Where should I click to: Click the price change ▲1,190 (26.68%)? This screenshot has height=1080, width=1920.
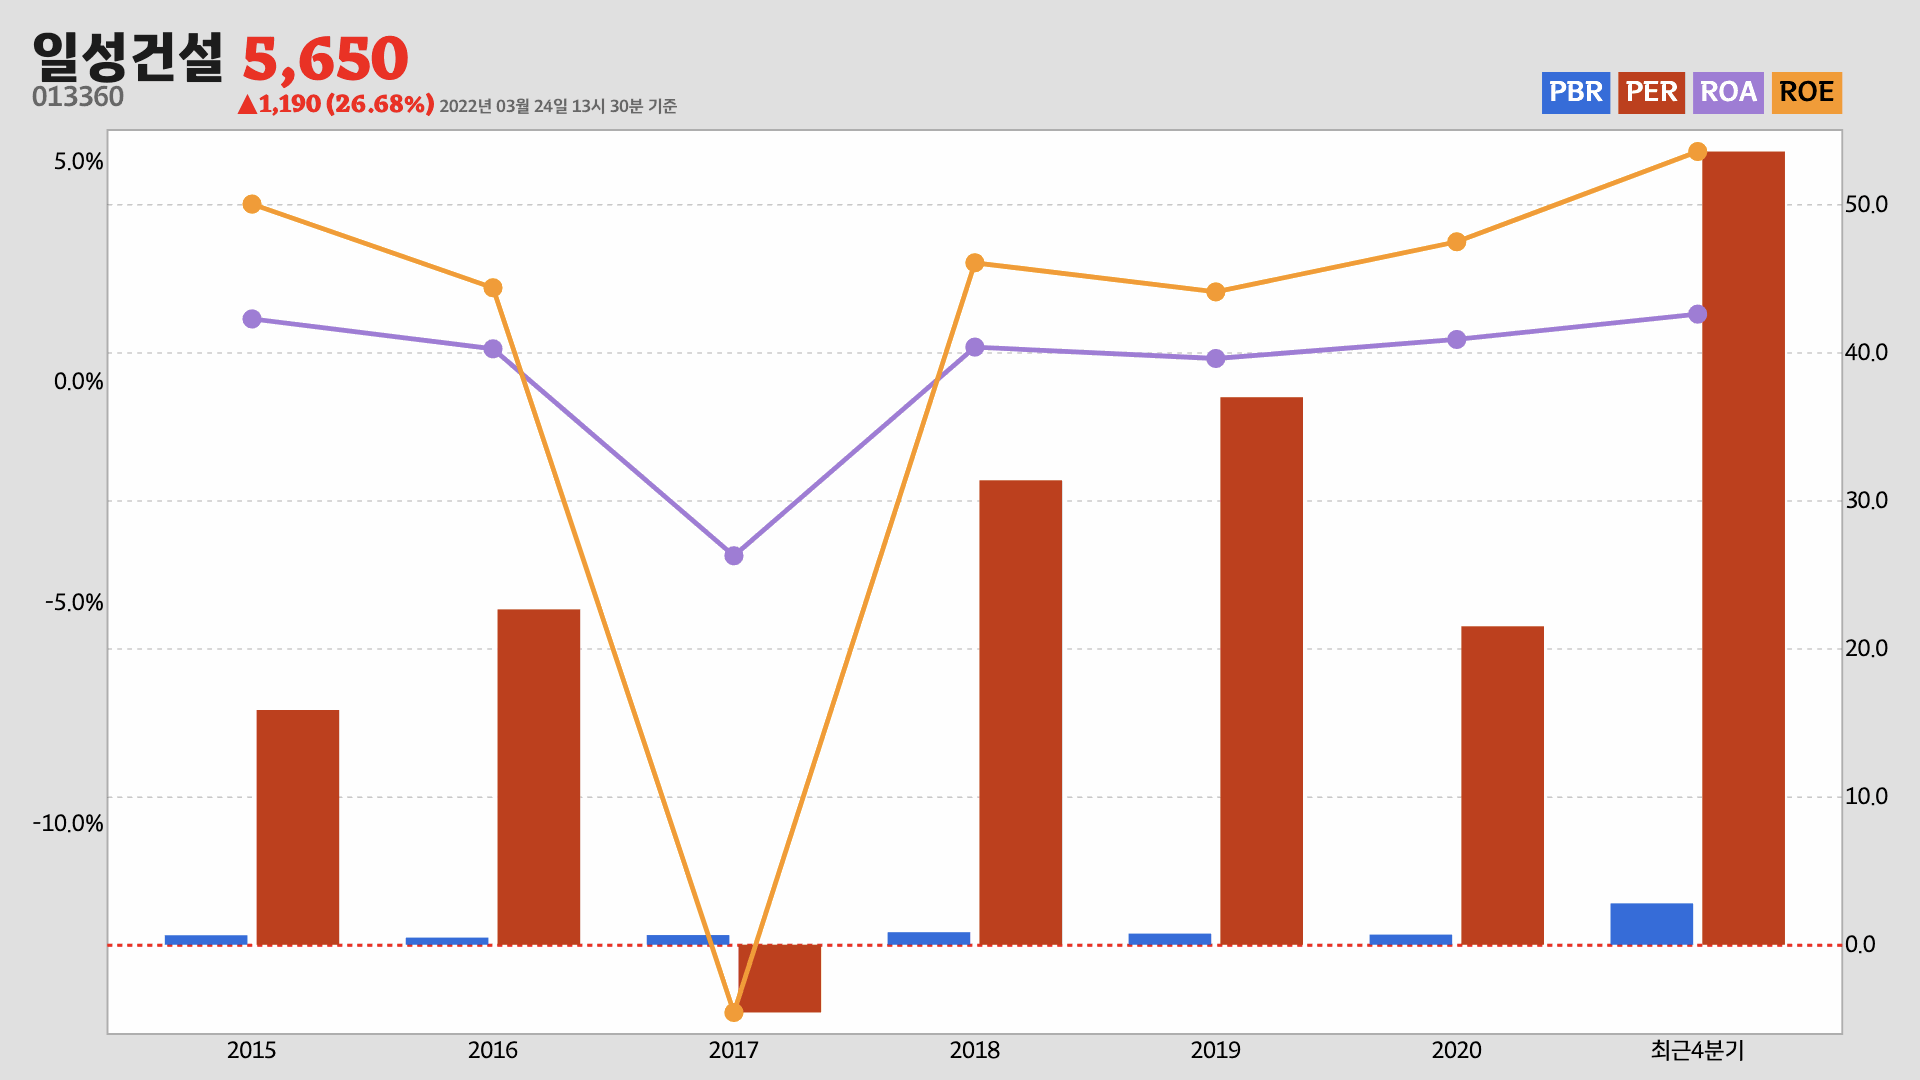click(336, 104)
